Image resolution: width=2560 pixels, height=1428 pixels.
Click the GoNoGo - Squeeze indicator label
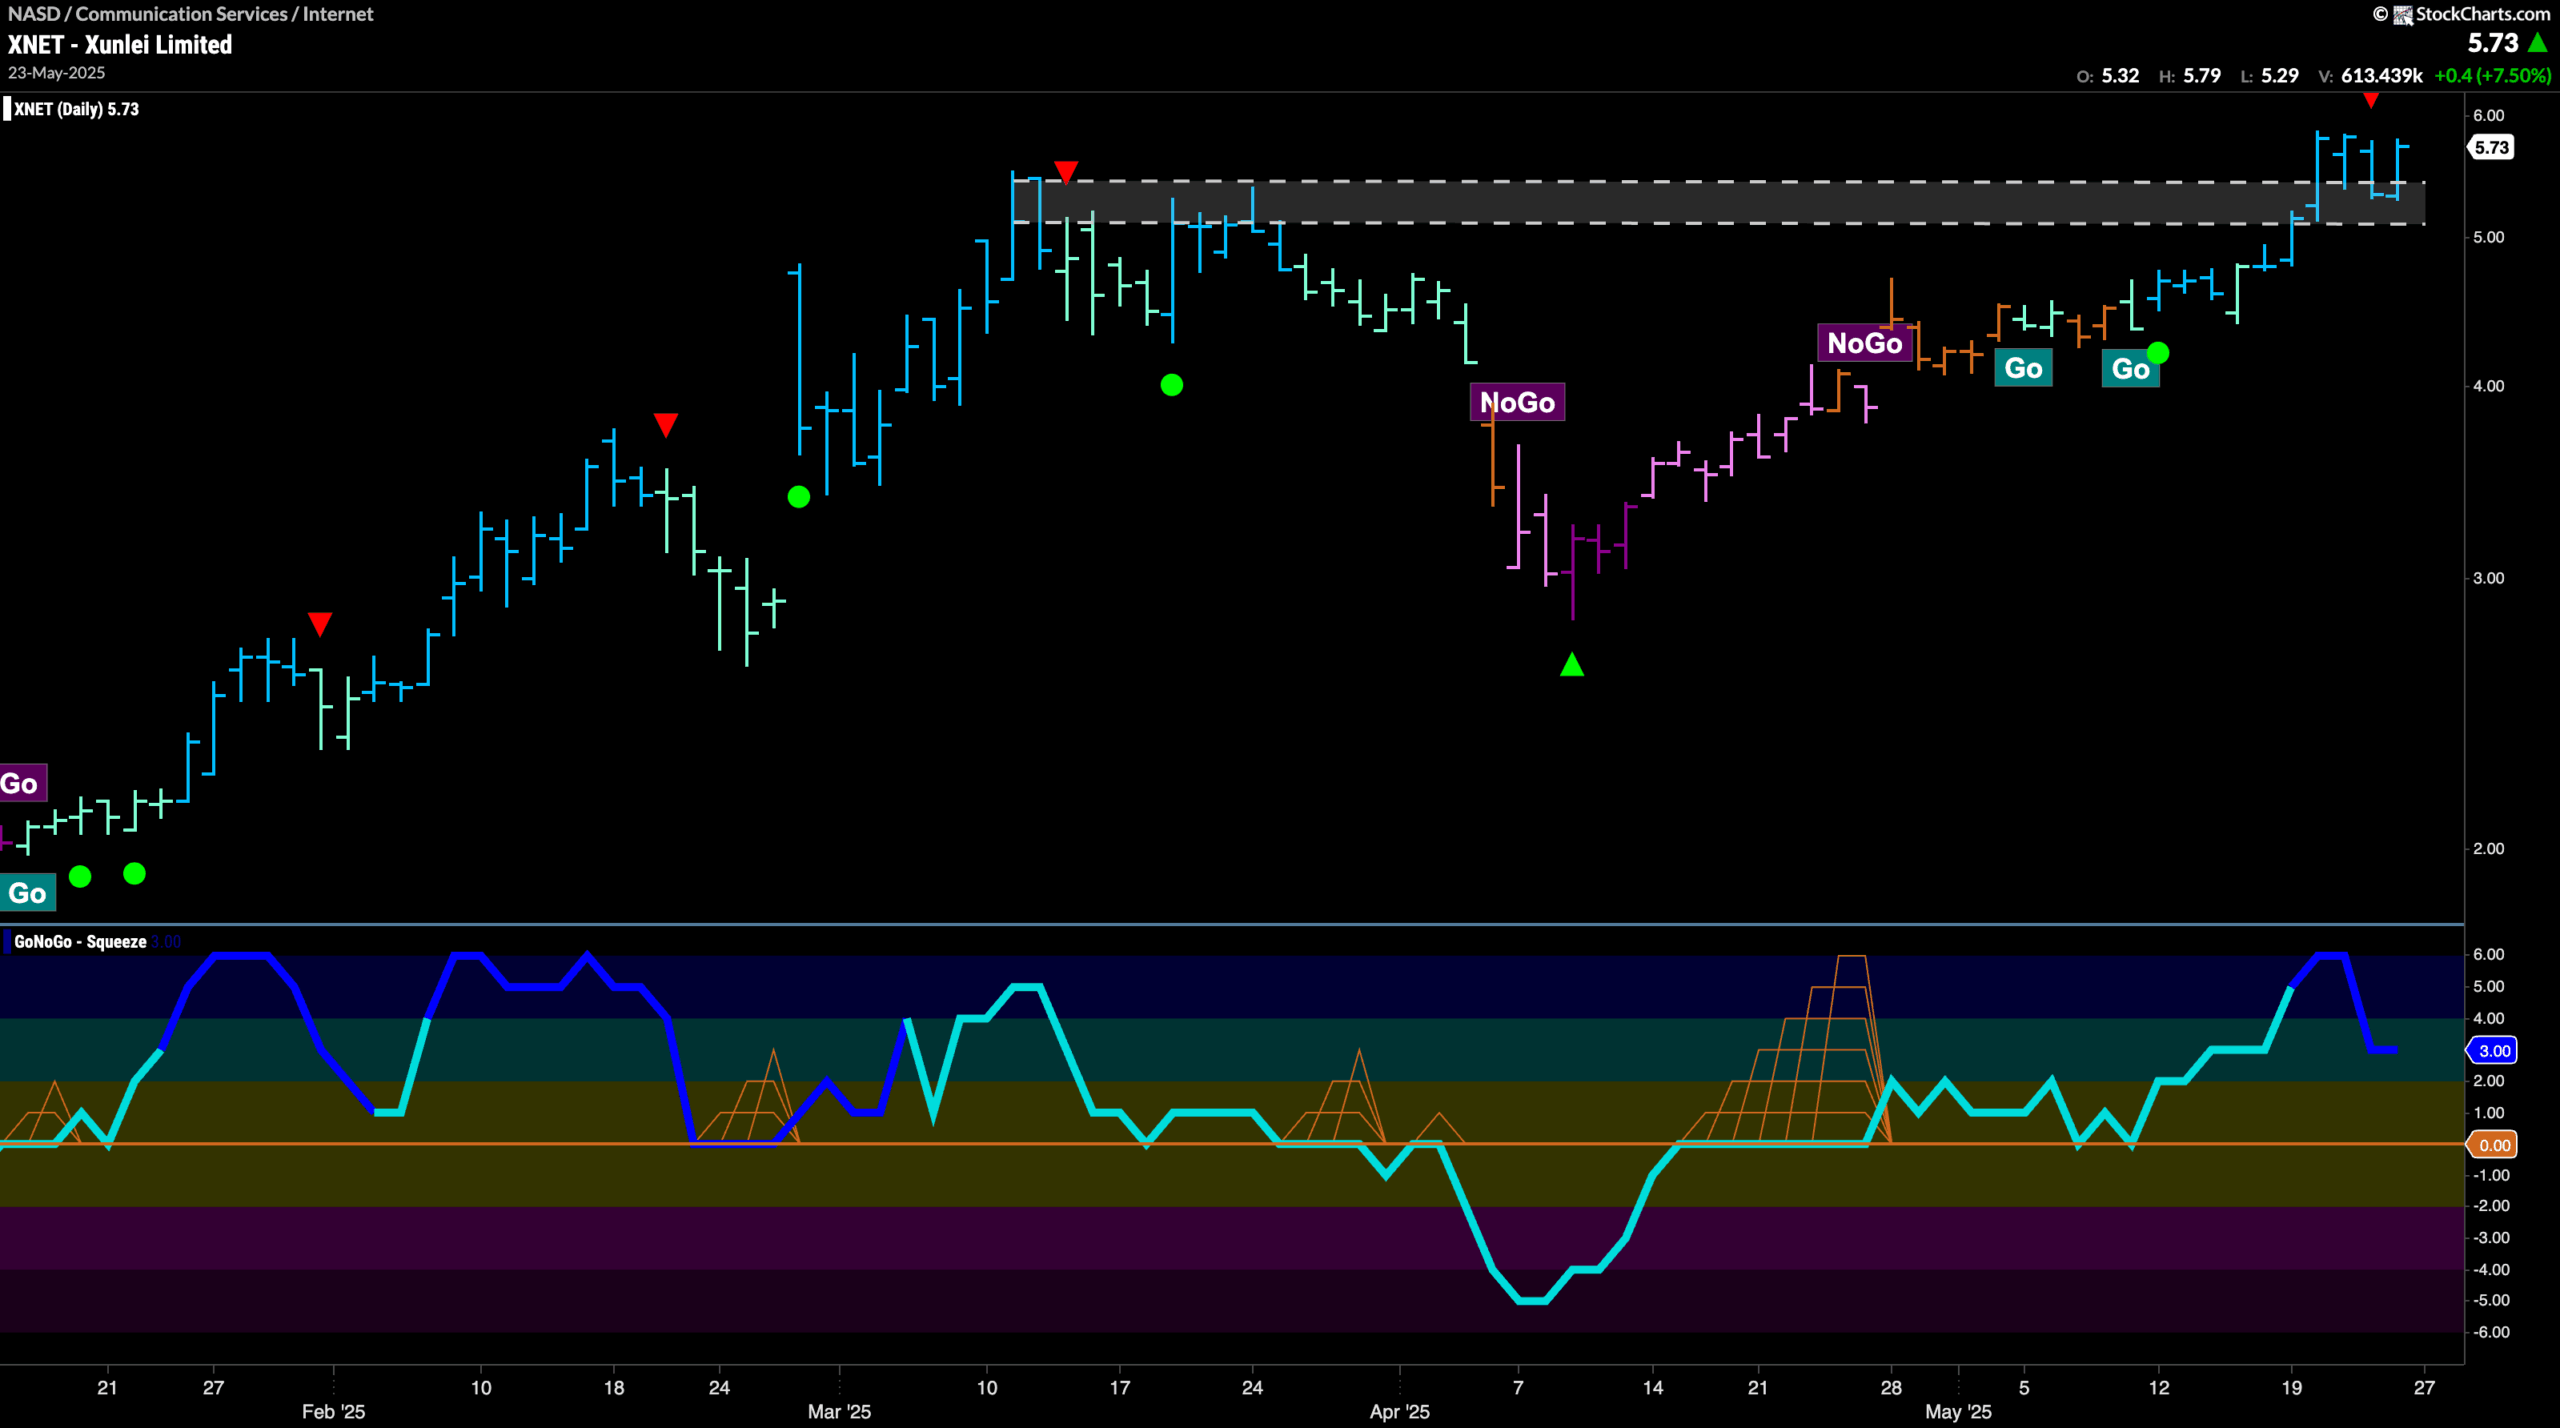pyautogui.click(x=80, y=942)
